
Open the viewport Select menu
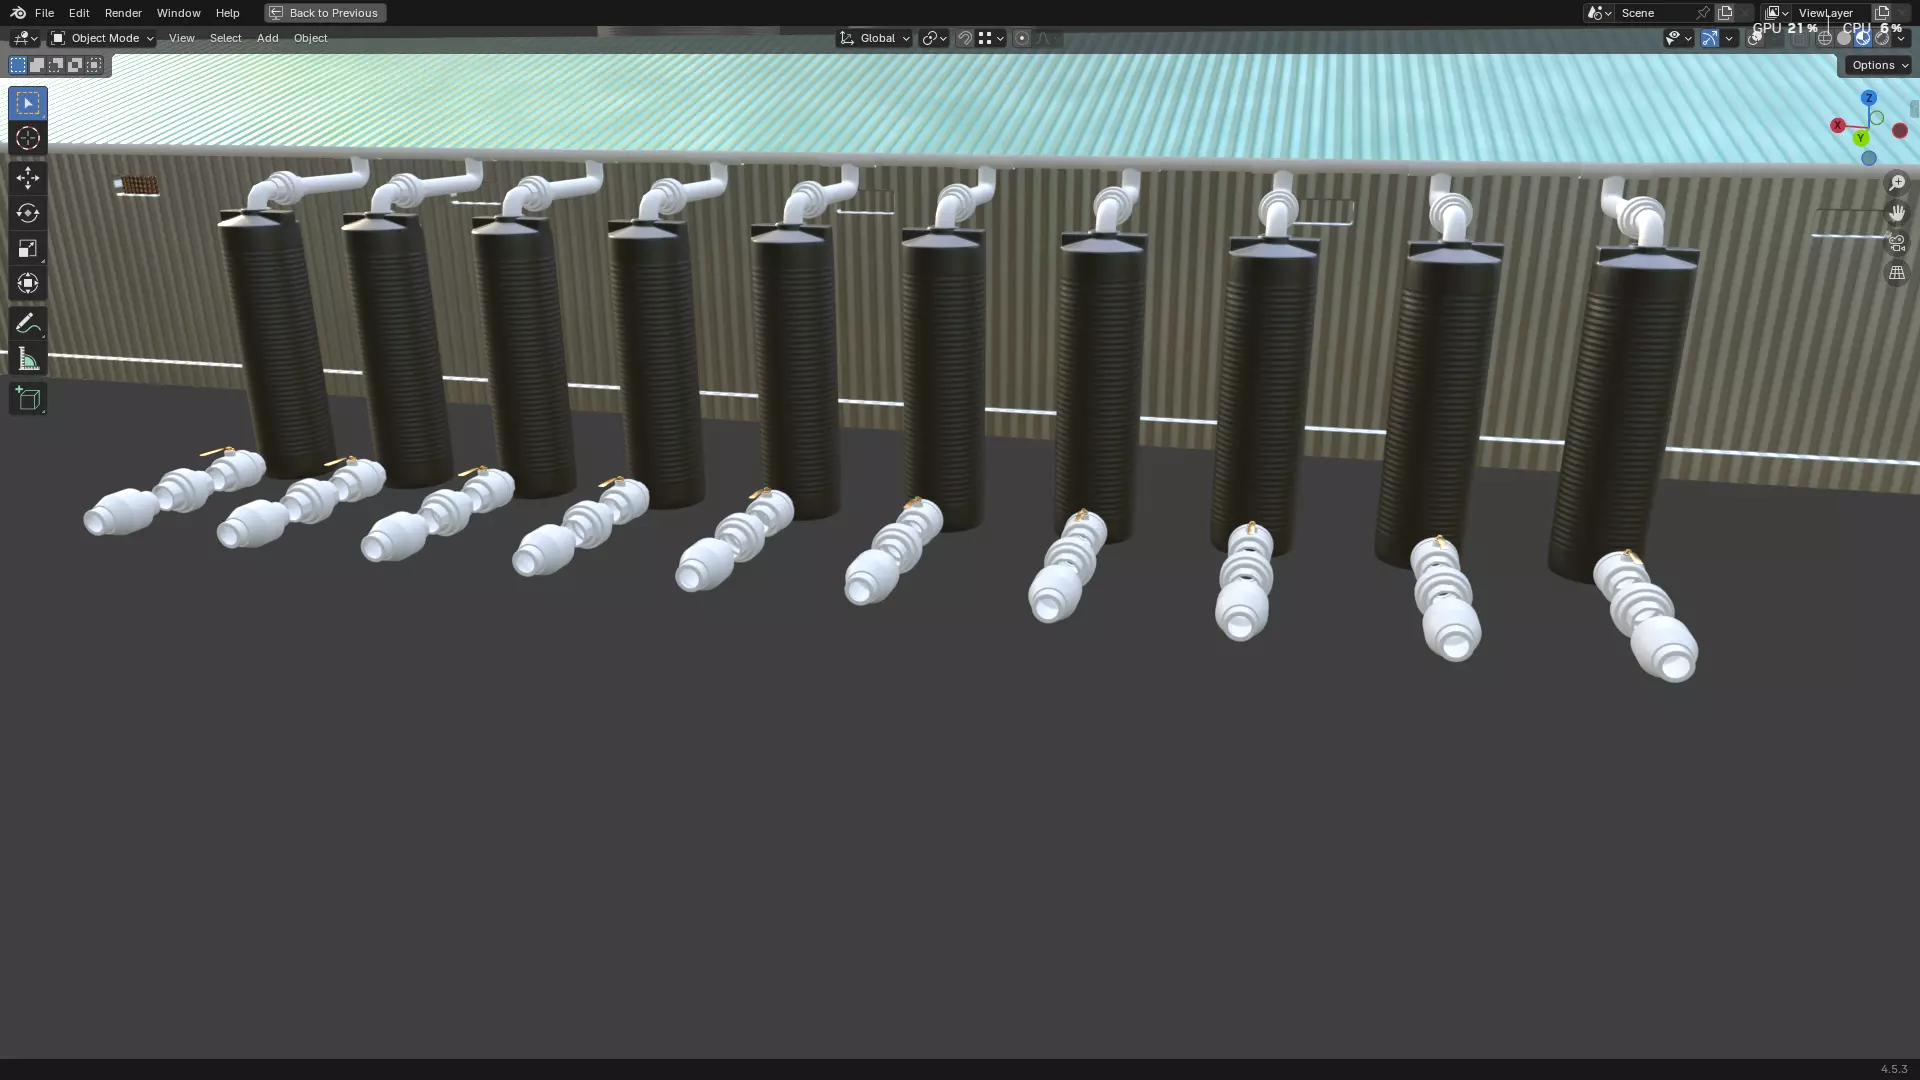(225, 38)
